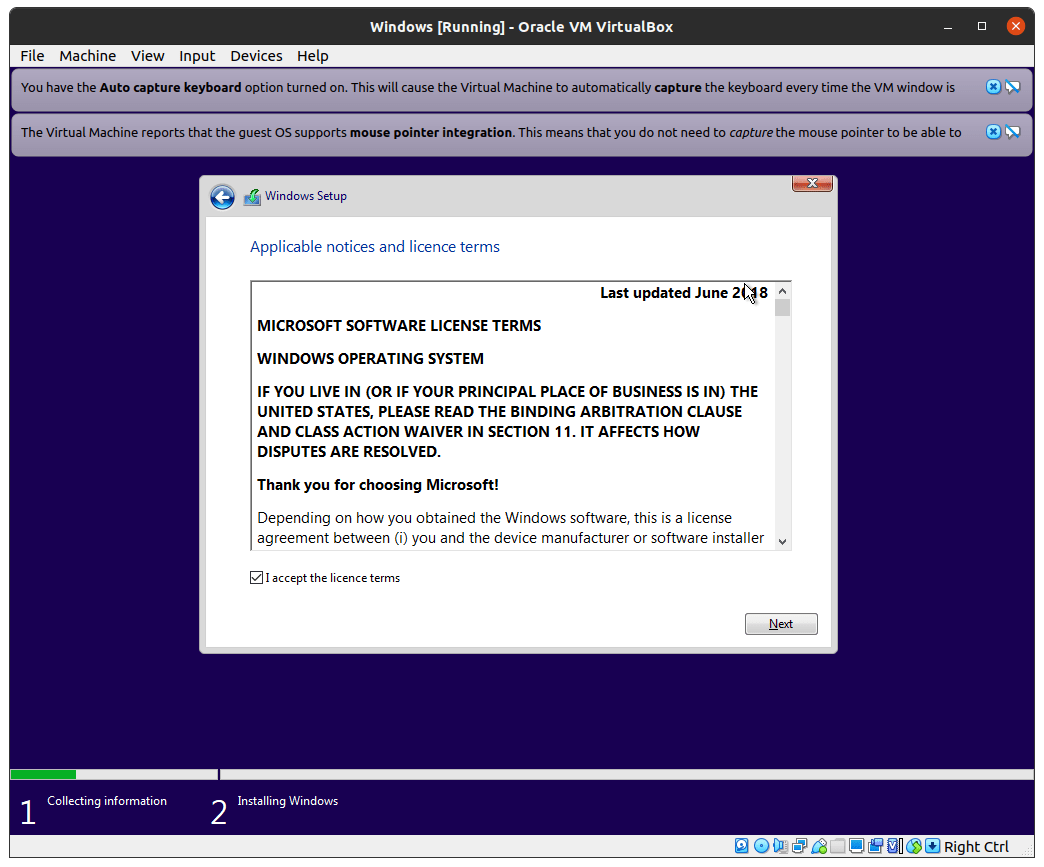1044x867 pixels.
Task: Click the Right Ctrl host key label
Action: (976, 846)
